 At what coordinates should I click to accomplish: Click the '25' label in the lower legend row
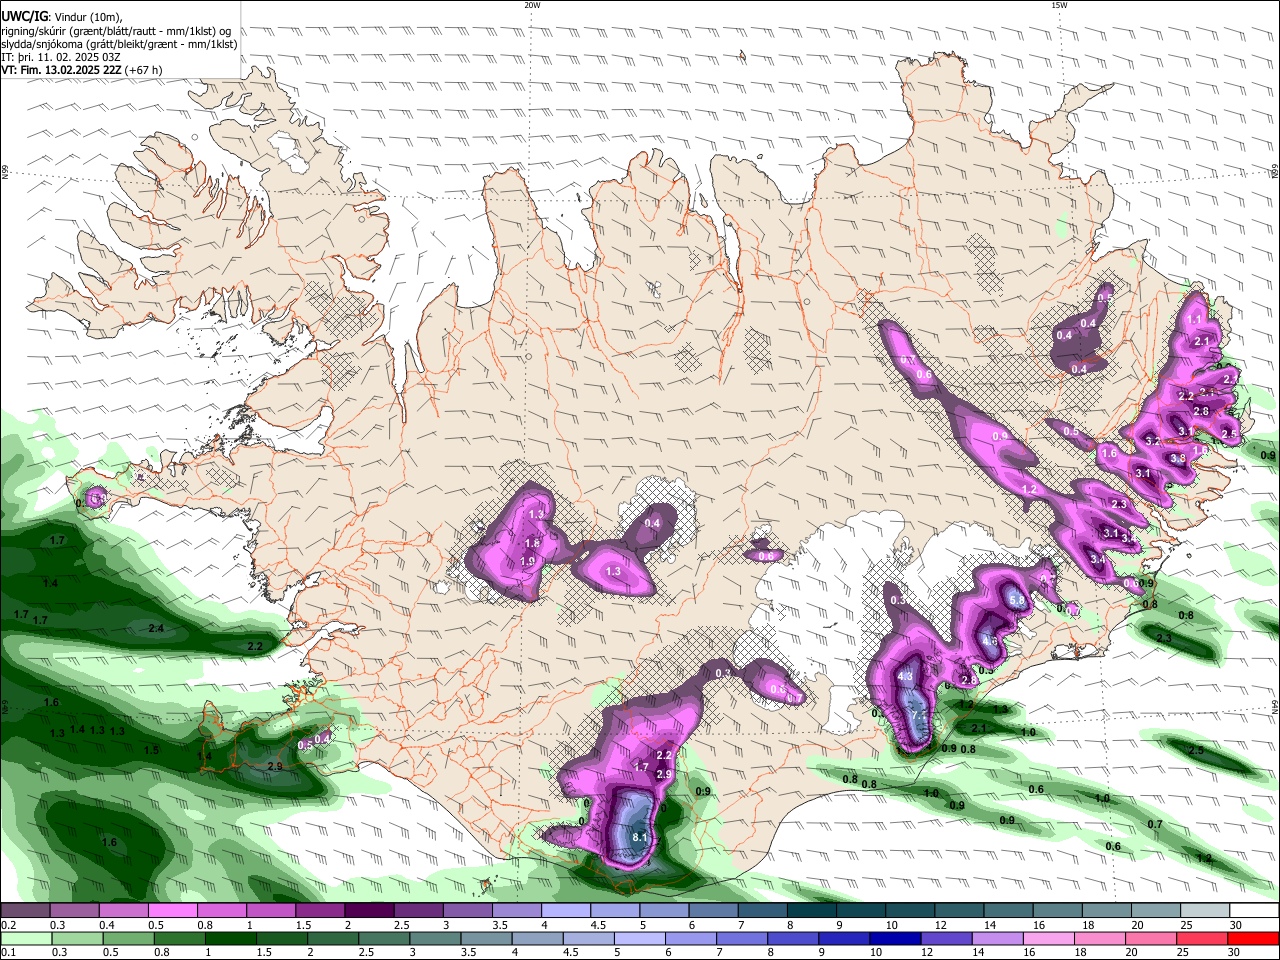click(x=1183, y=952)
